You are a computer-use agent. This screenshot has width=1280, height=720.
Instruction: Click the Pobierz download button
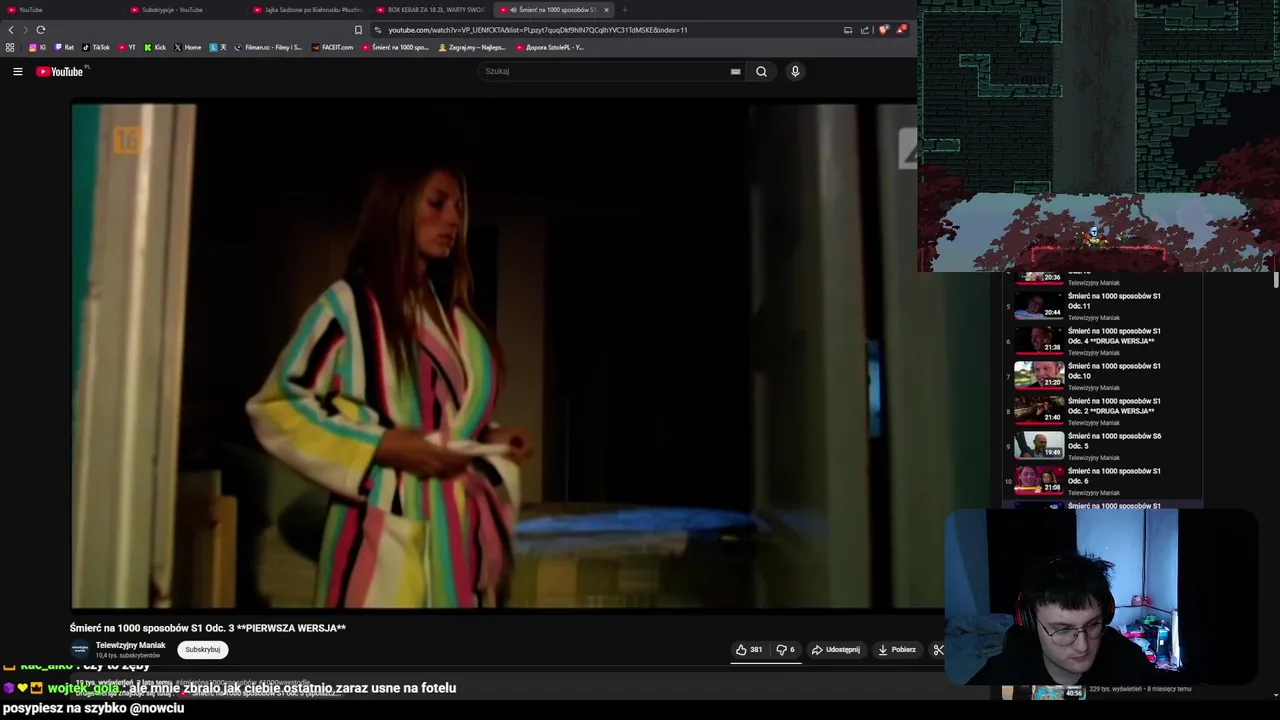897,650
